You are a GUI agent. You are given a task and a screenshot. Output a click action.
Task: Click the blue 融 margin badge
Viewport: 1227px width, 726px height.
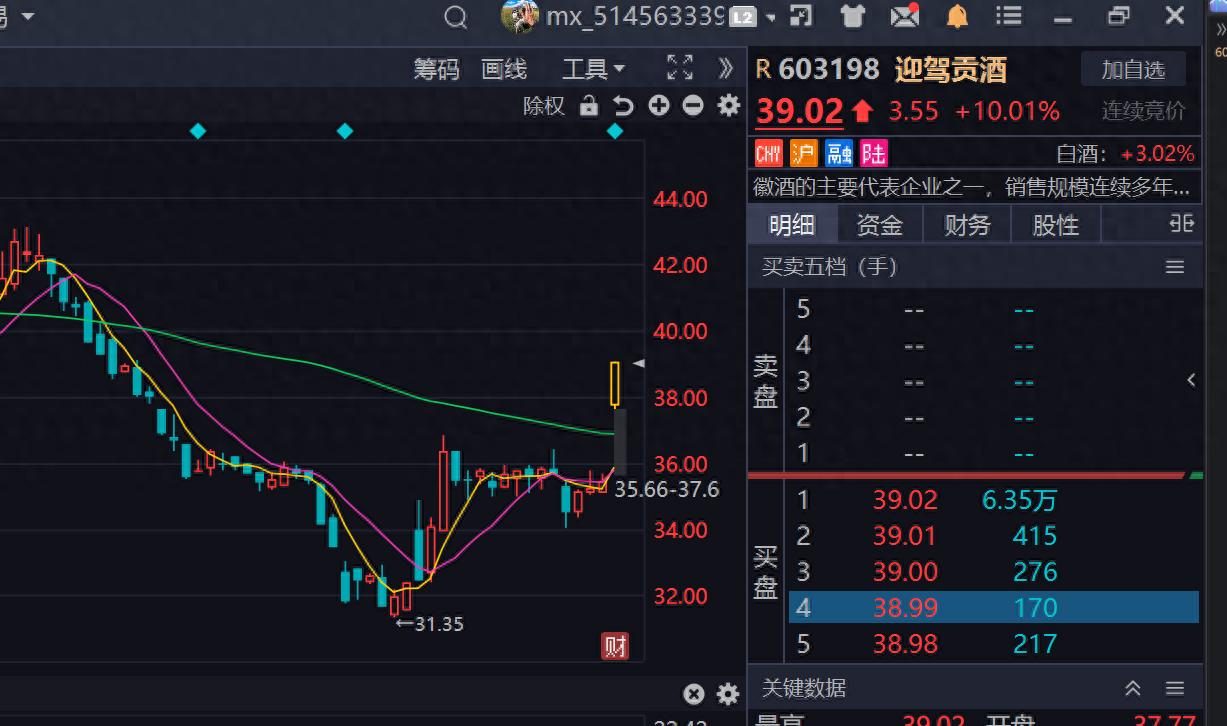pos(839,153)
